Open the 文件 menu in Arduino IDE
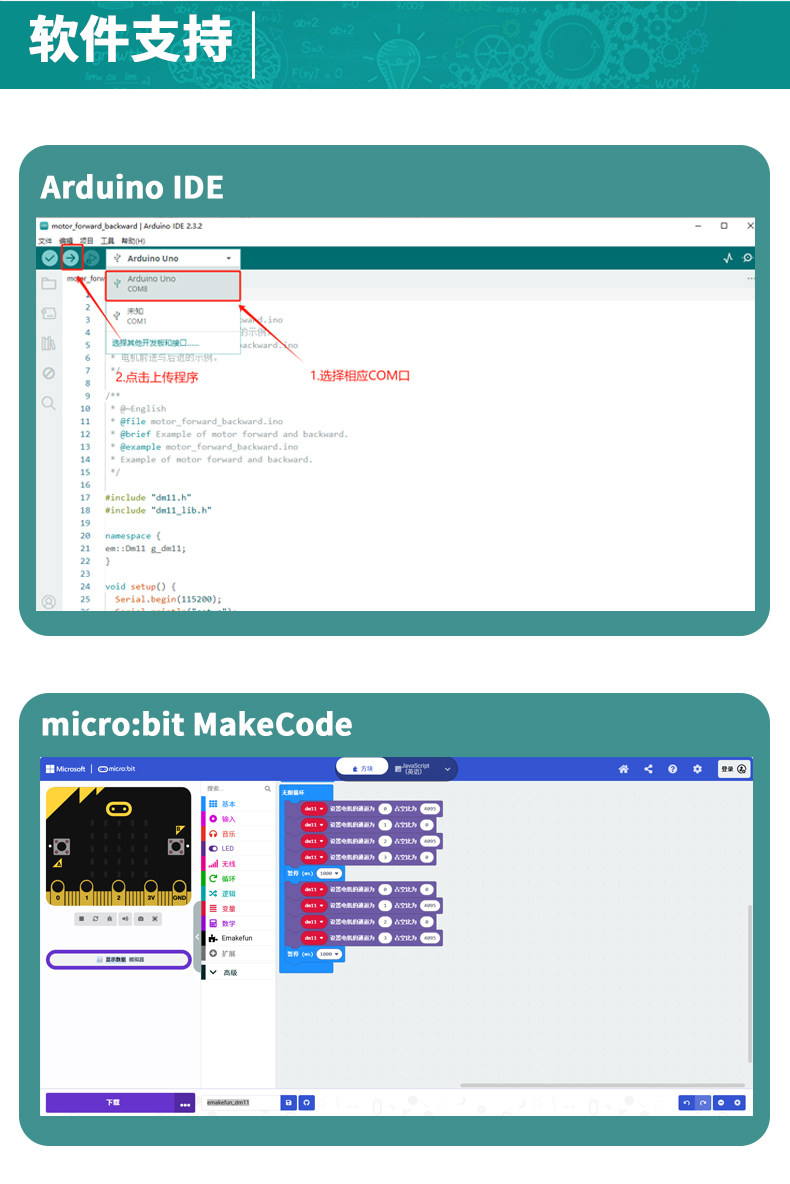The image size is (790, 1184). click(x=45, y=241)
